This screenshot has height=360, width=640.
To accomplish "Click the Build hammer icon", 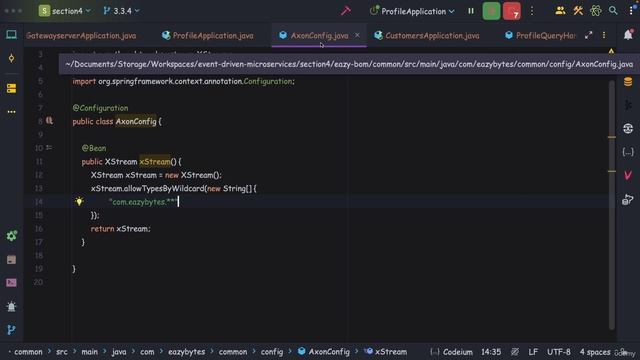I will (346, 11).
